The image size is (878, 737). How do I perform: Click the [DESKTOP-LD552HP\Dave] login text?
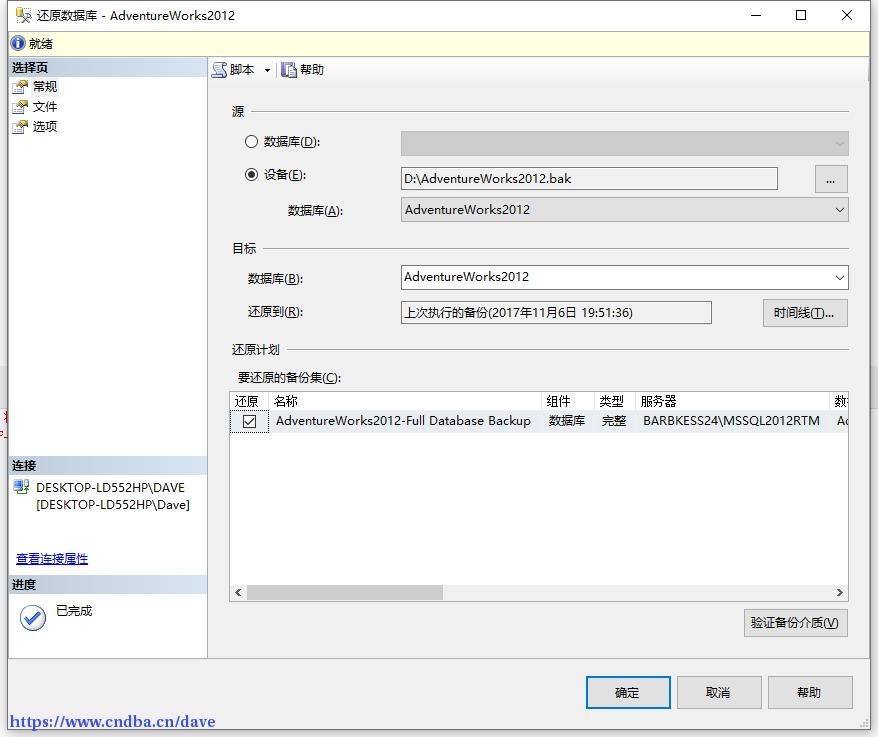(x=113, y=505)
